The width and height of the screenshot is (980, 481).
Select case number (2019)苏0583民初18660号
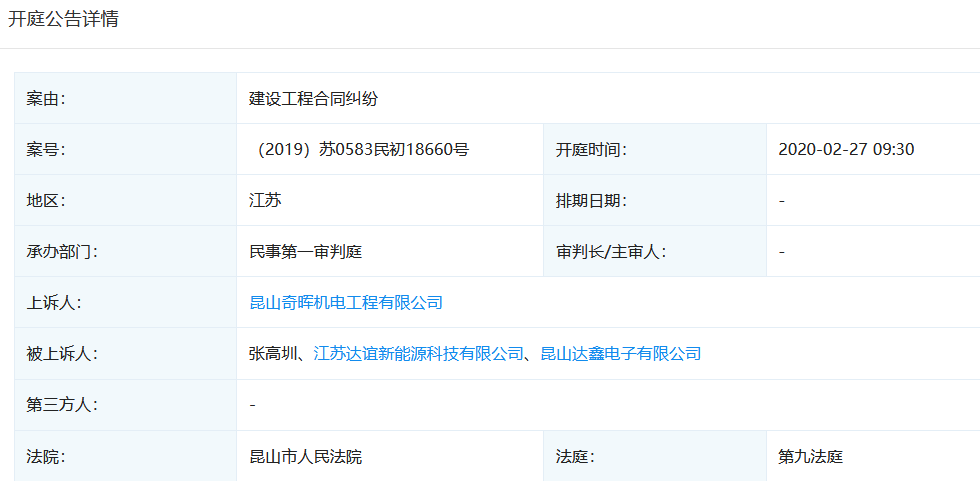(x=361, y=150)
